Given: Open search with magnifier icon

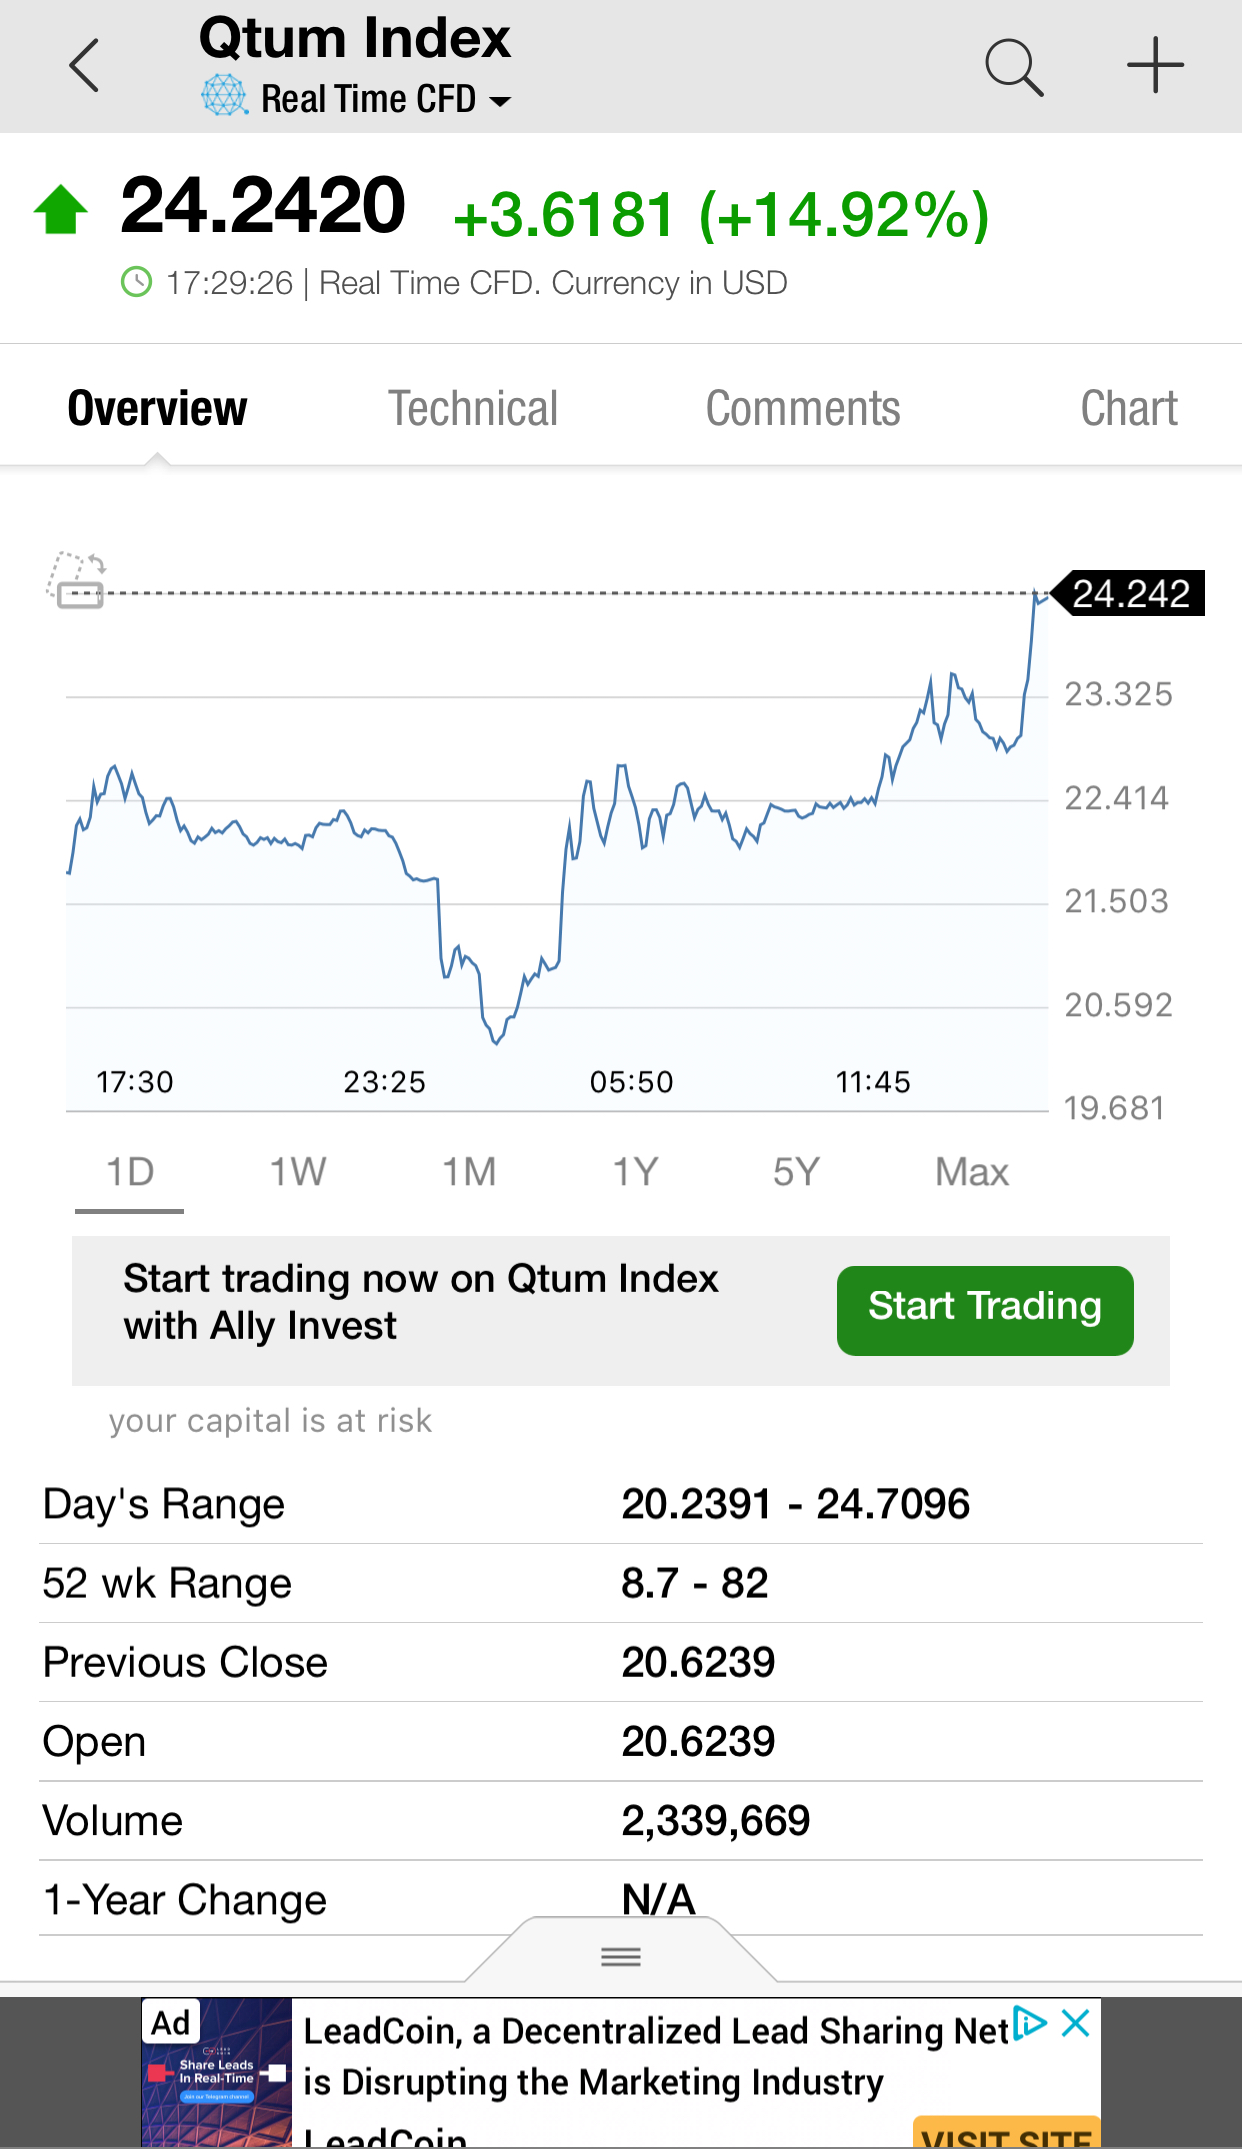Looking at the screenshot, I should click(x=1014, y=68).
